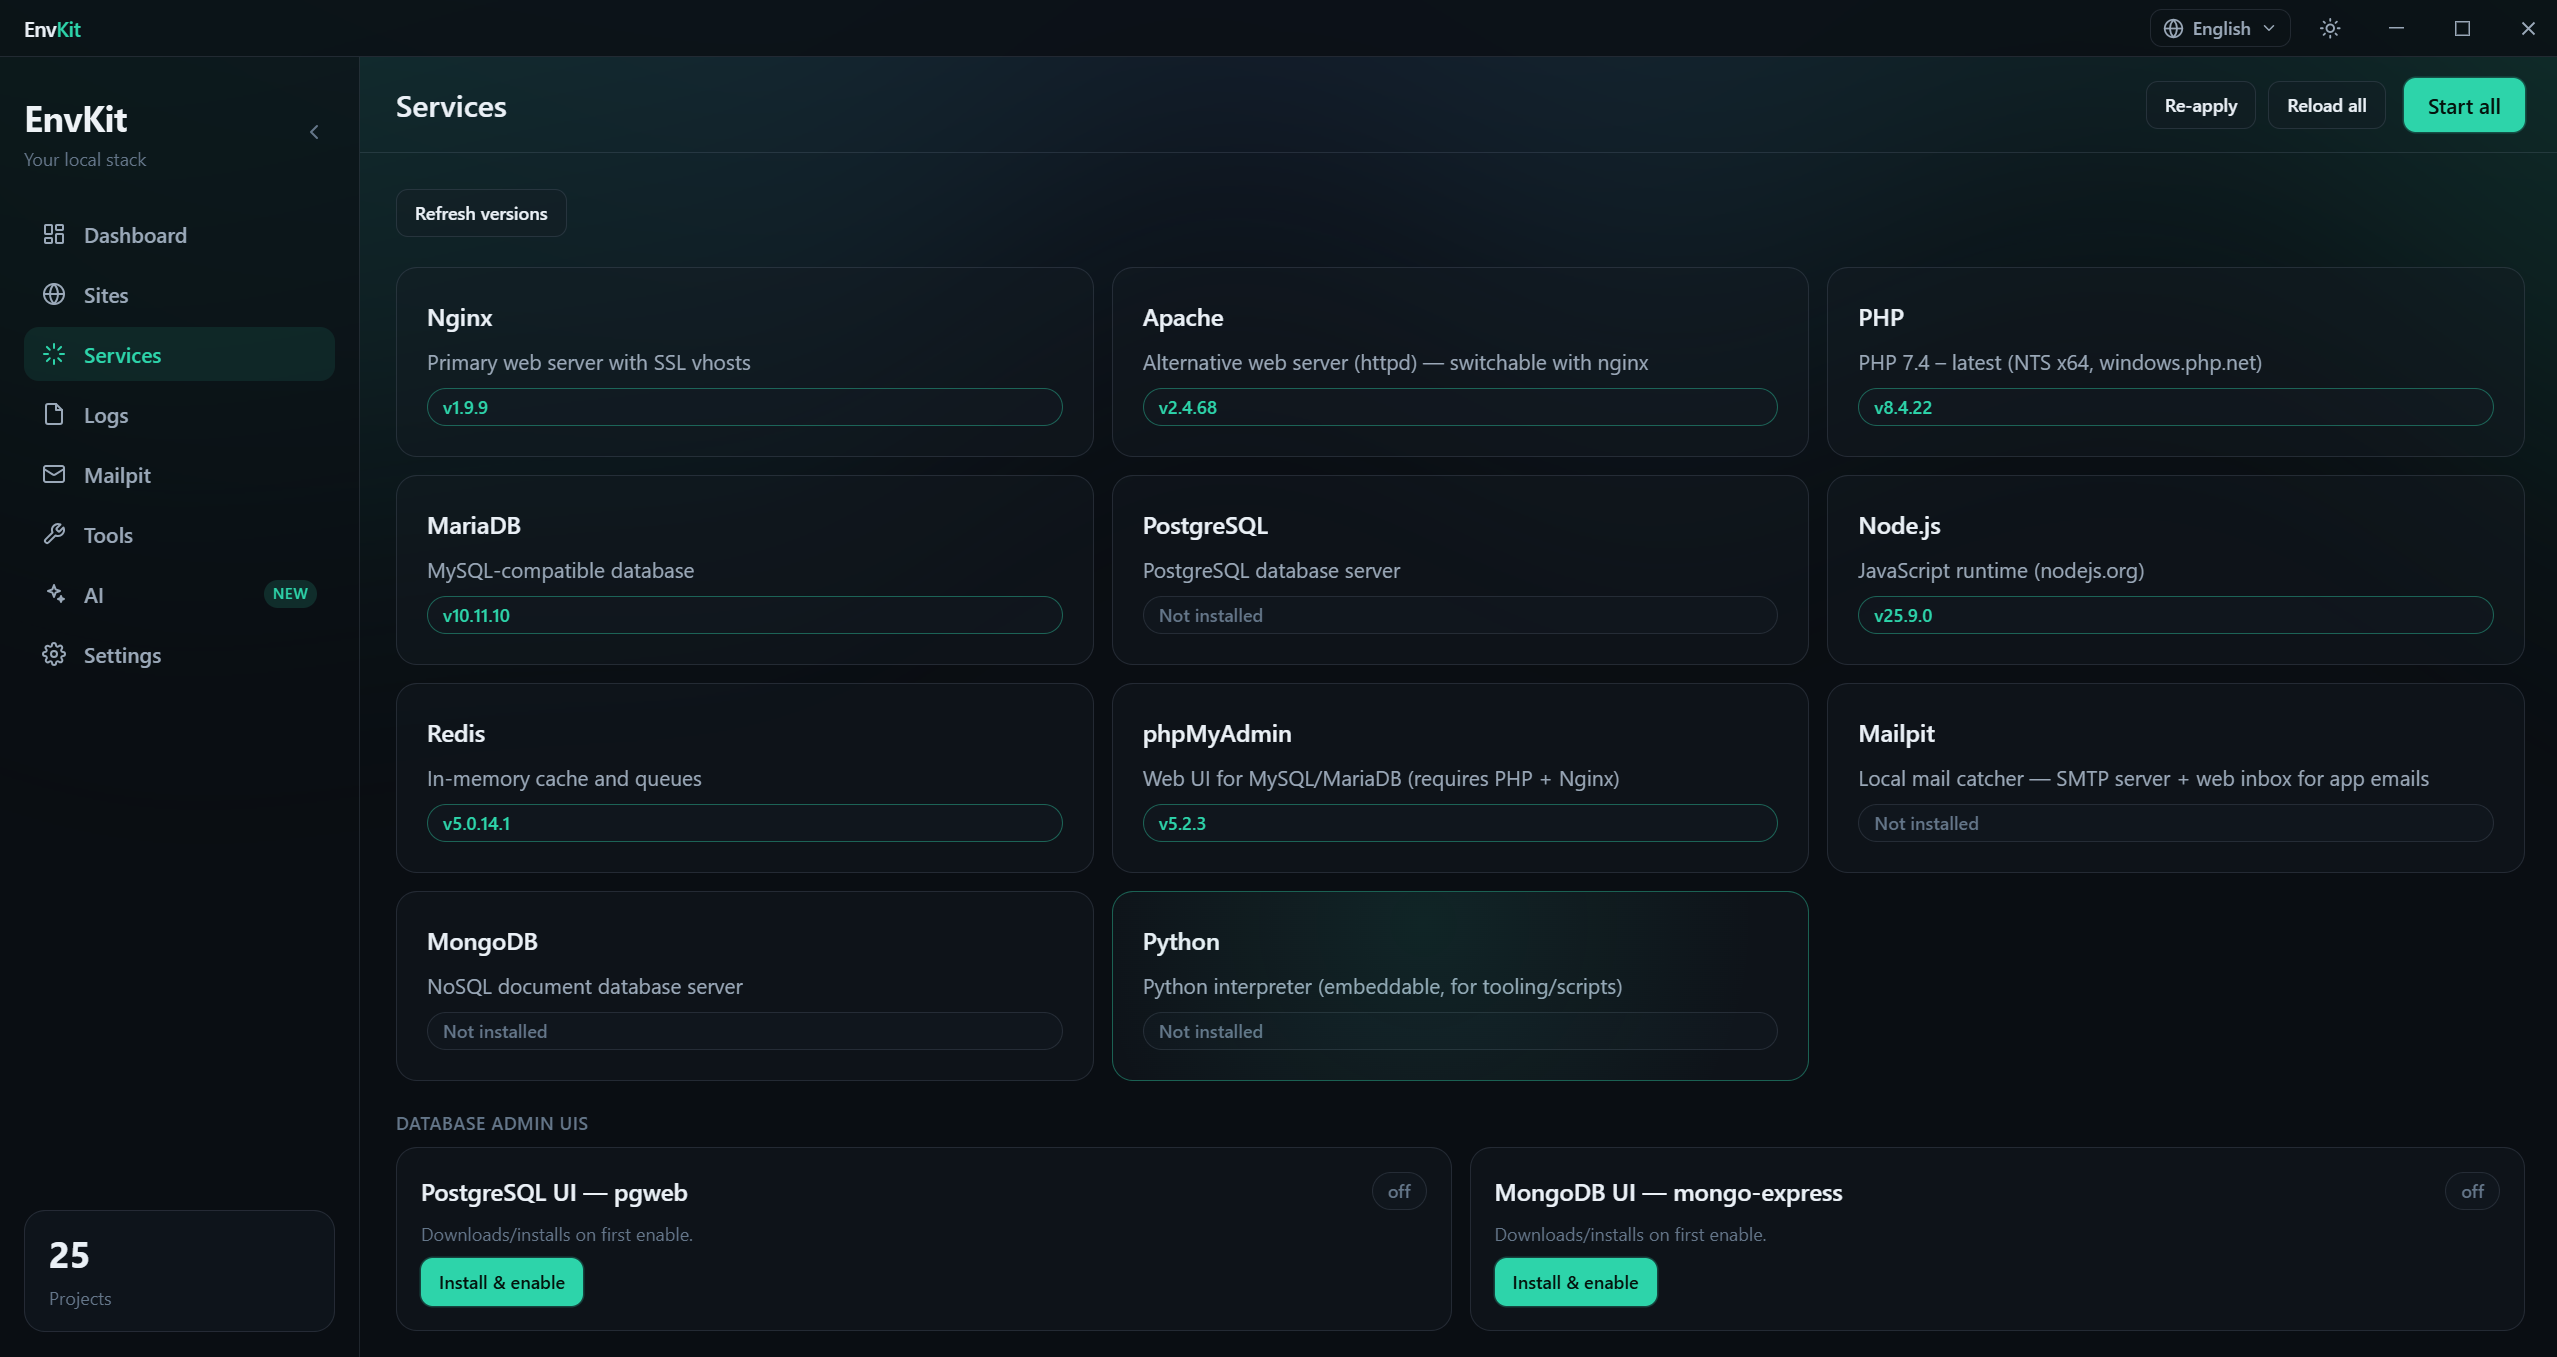The width and height of the screenshot is (2557, 1357).
Task: Click the Tools wrench icon
Action: tap(54, 534)
